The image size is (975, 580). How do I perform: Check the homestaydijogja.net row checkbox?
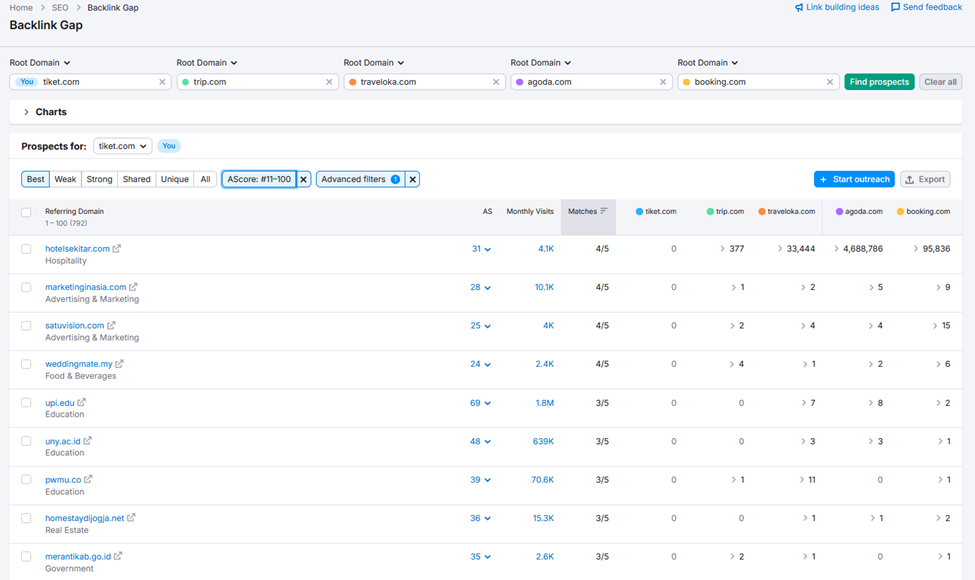tap(26, 518)
